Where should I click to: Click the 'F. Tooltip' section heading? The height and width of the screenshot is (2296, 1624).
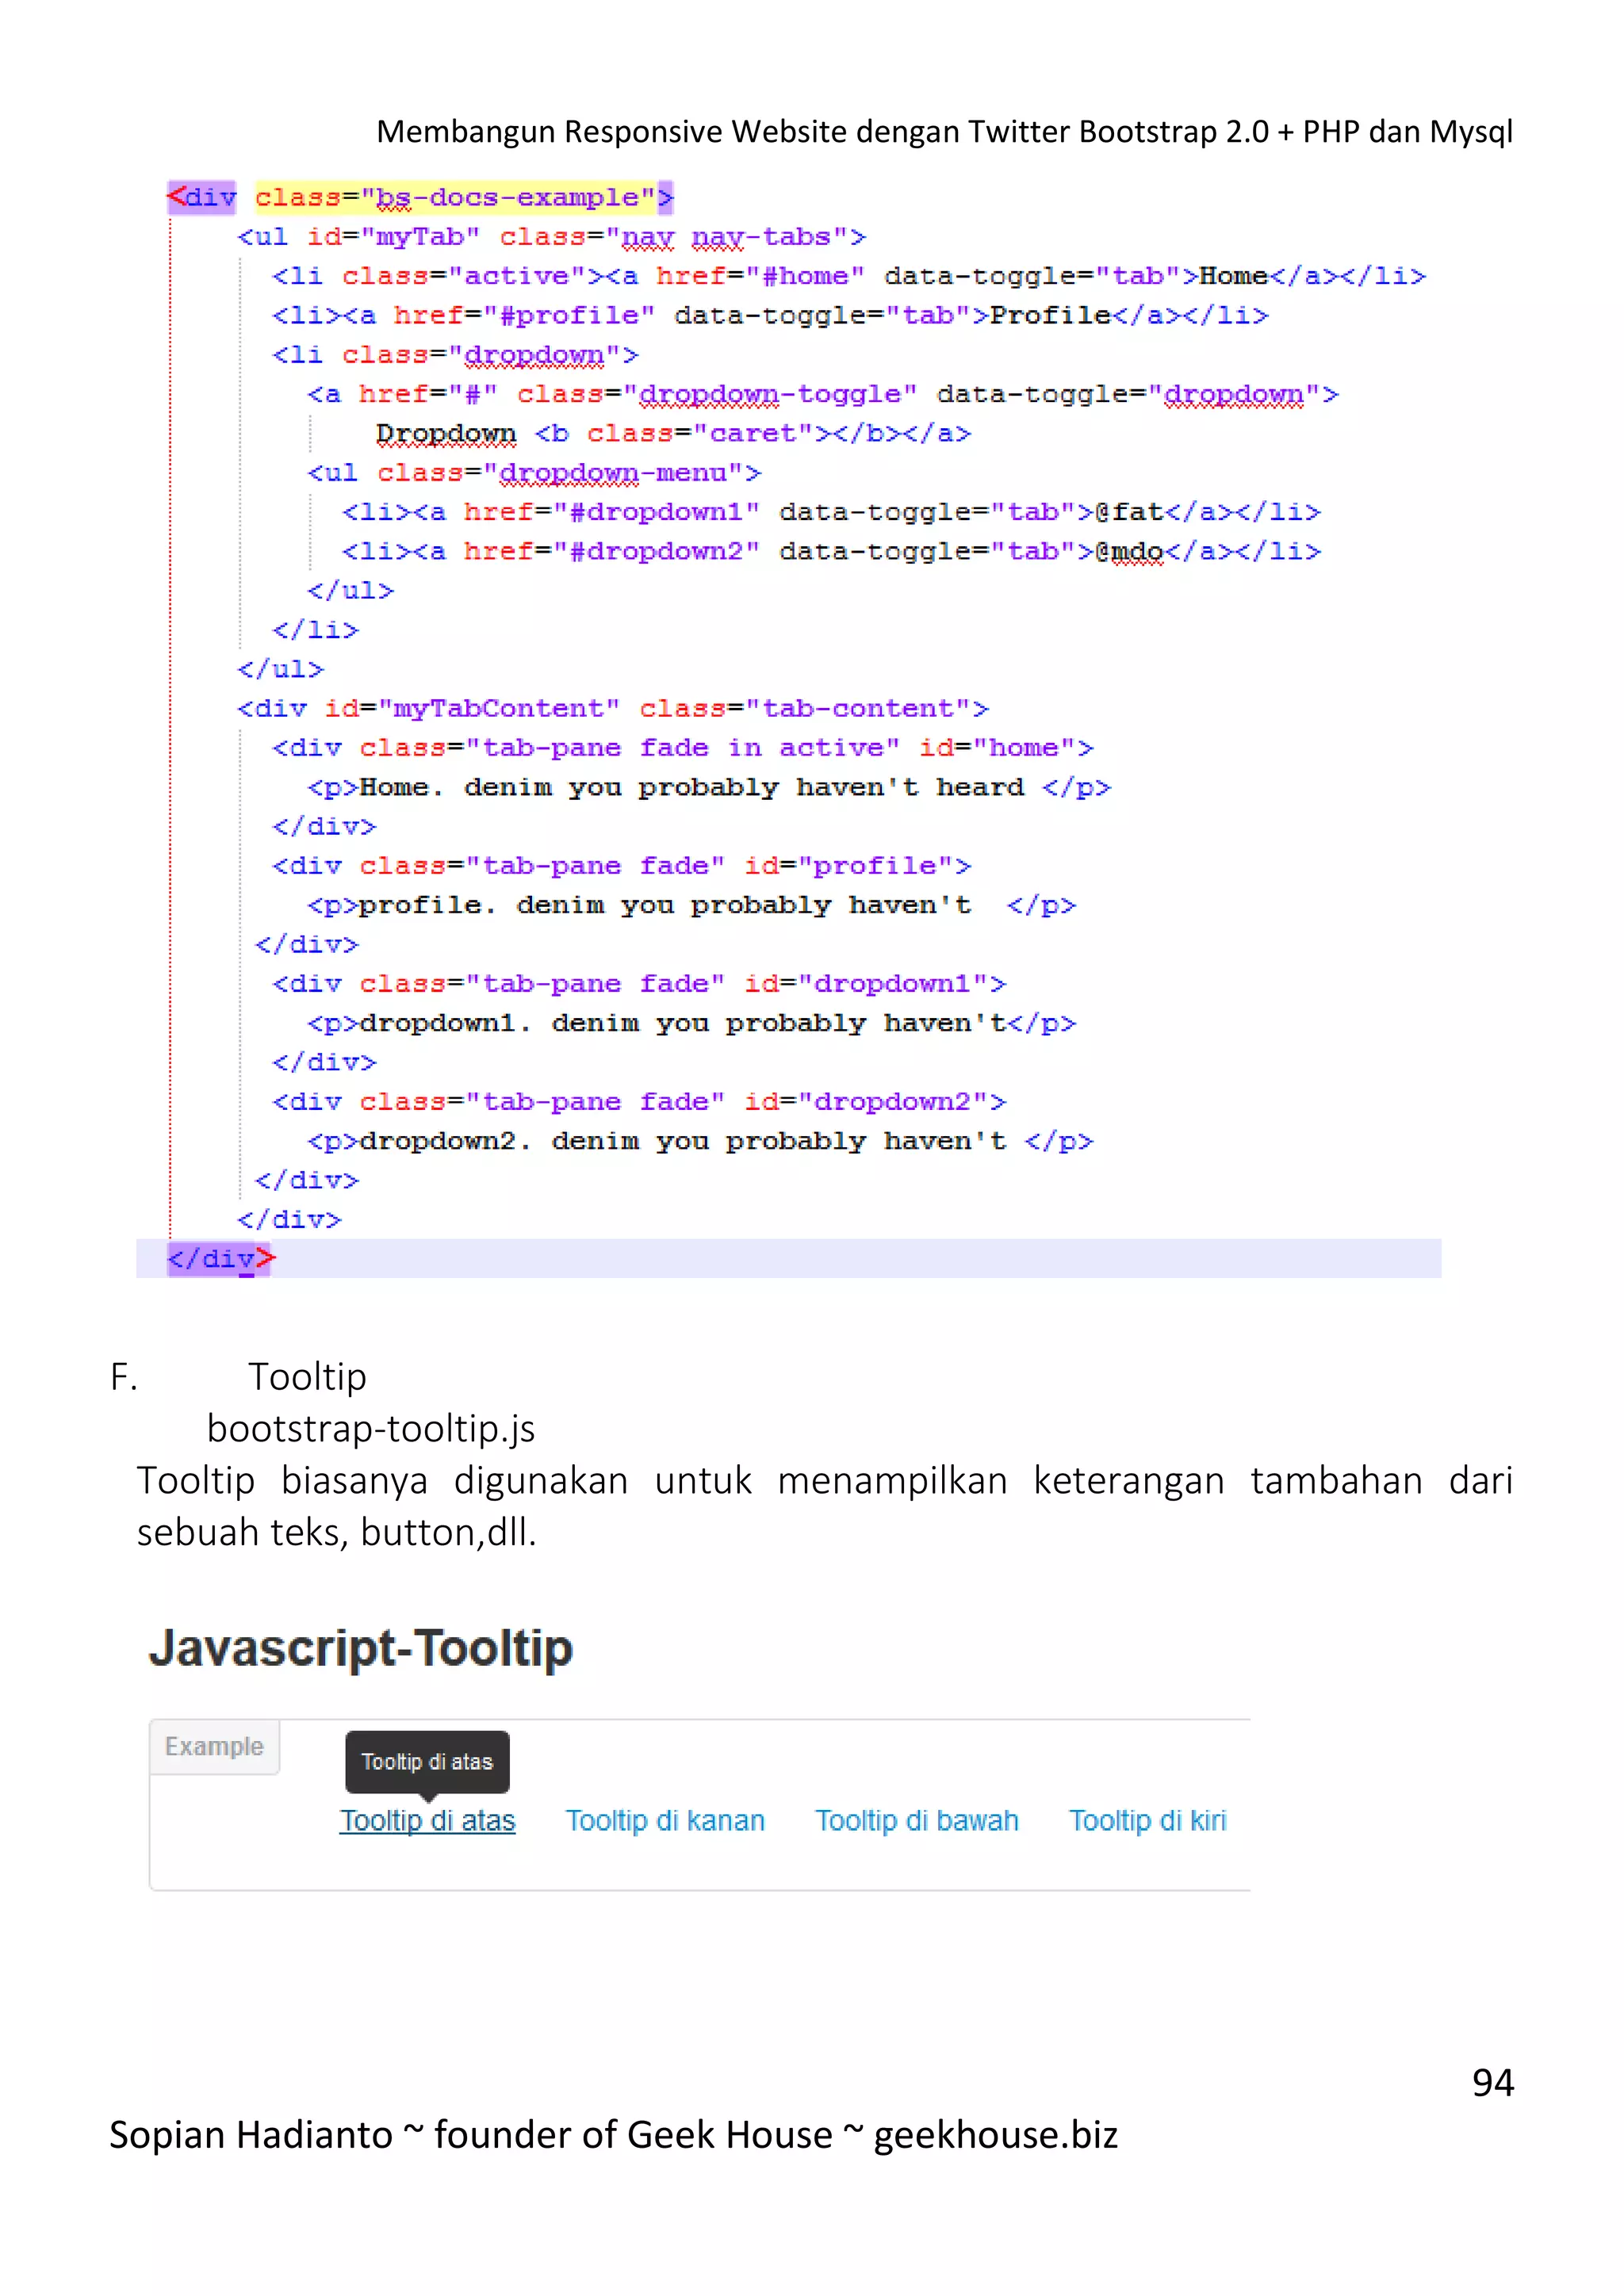(238, 1377)
